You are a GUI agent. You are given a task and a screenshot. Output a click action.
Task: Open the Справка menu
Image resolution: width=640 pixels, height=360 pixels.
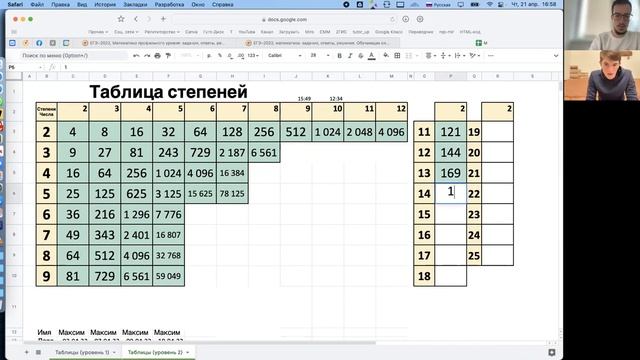(x=222, y=4)
